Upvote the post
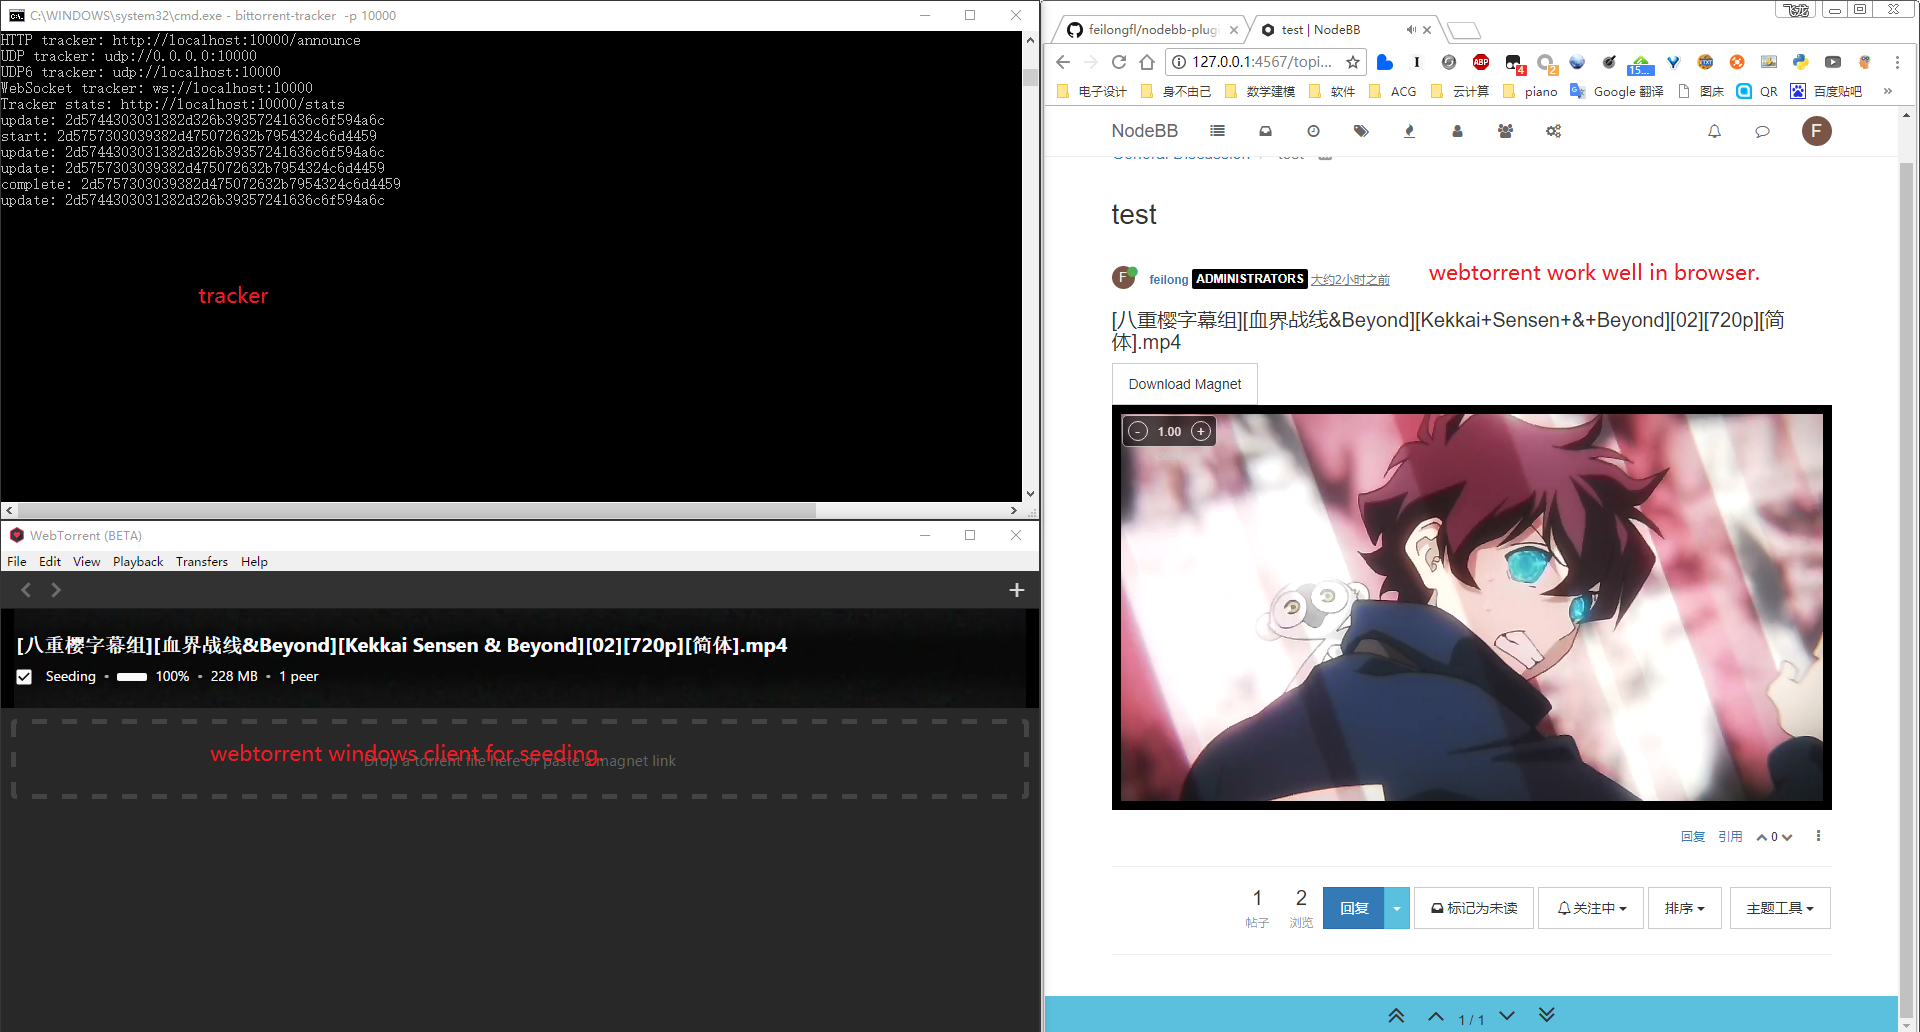Image resolution: width=1920 pixels, height=1032 pixels. pos(1762,837)
